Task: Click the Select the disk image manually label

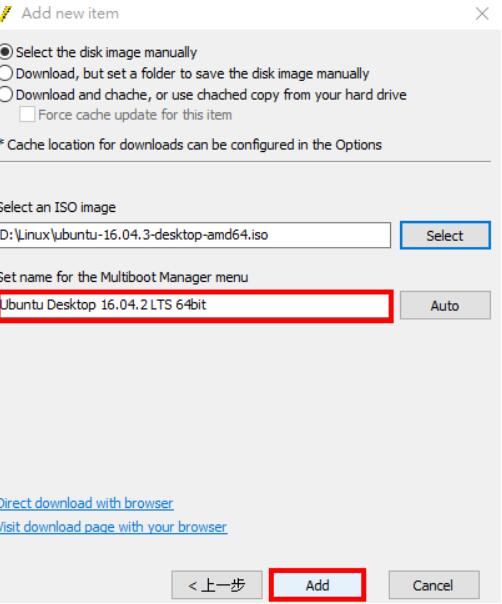Action: click(106, 52)
